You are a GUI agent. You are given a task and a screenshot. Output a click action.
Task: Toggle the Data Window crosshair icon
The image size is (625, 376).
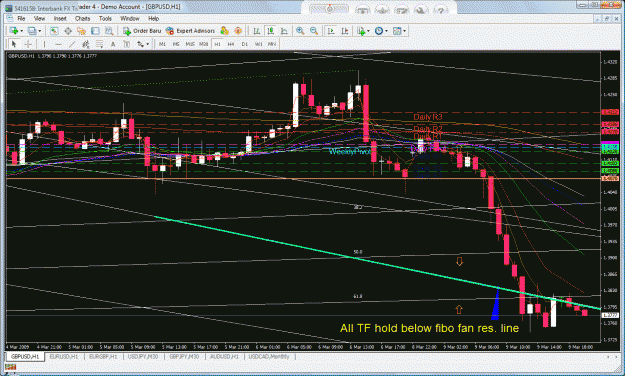tap(68, 31)
